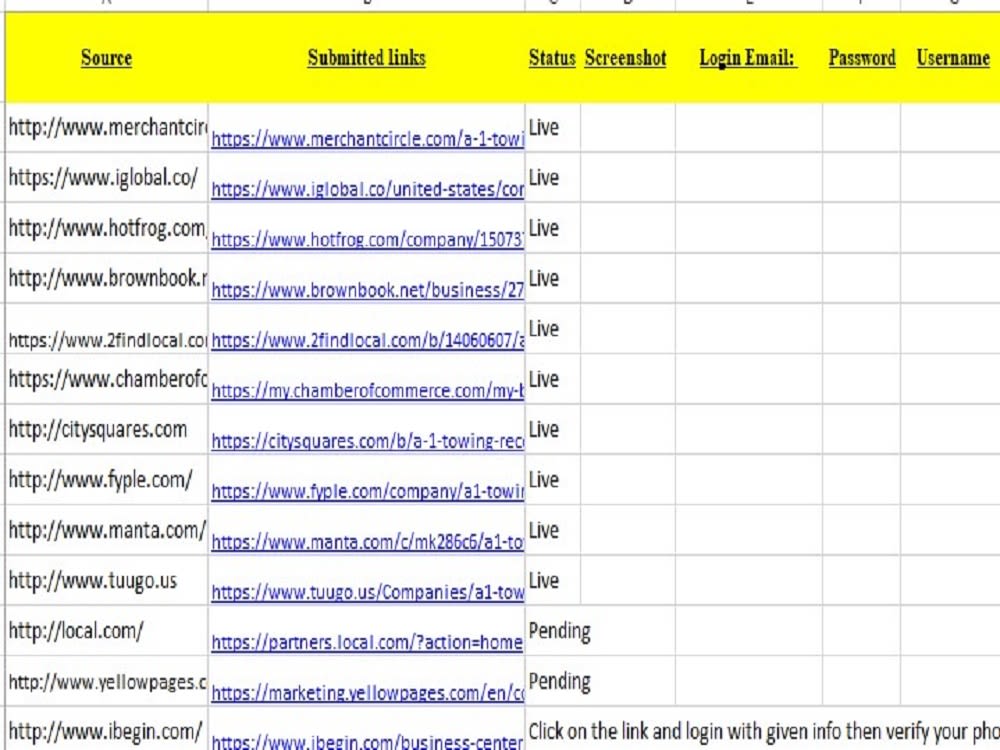
Task: Open the manta.com/c/mk286c6 submitted link
Action: point(367,542)
